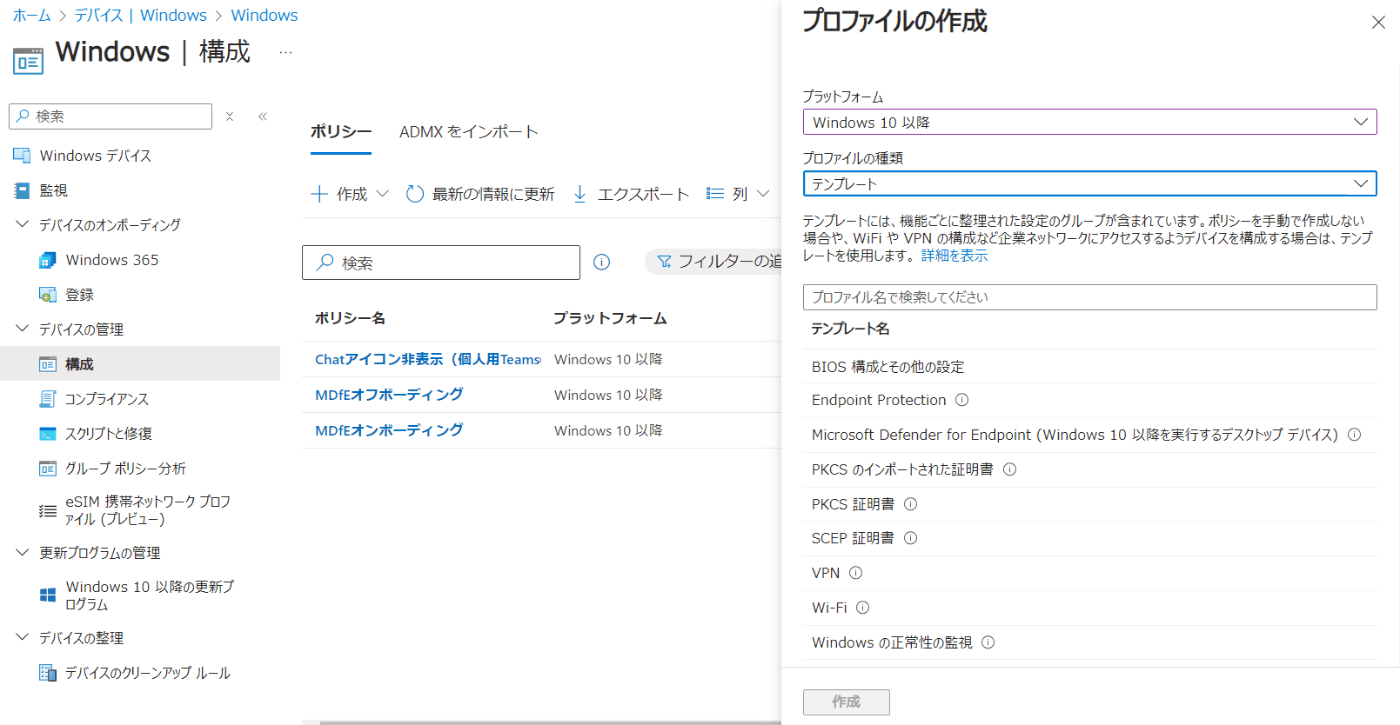The height and width of the screenshot is (725, 1400).
Task: Click the 登録 enrollment icon
Action: pyautogui.click(x=47, y=295)
